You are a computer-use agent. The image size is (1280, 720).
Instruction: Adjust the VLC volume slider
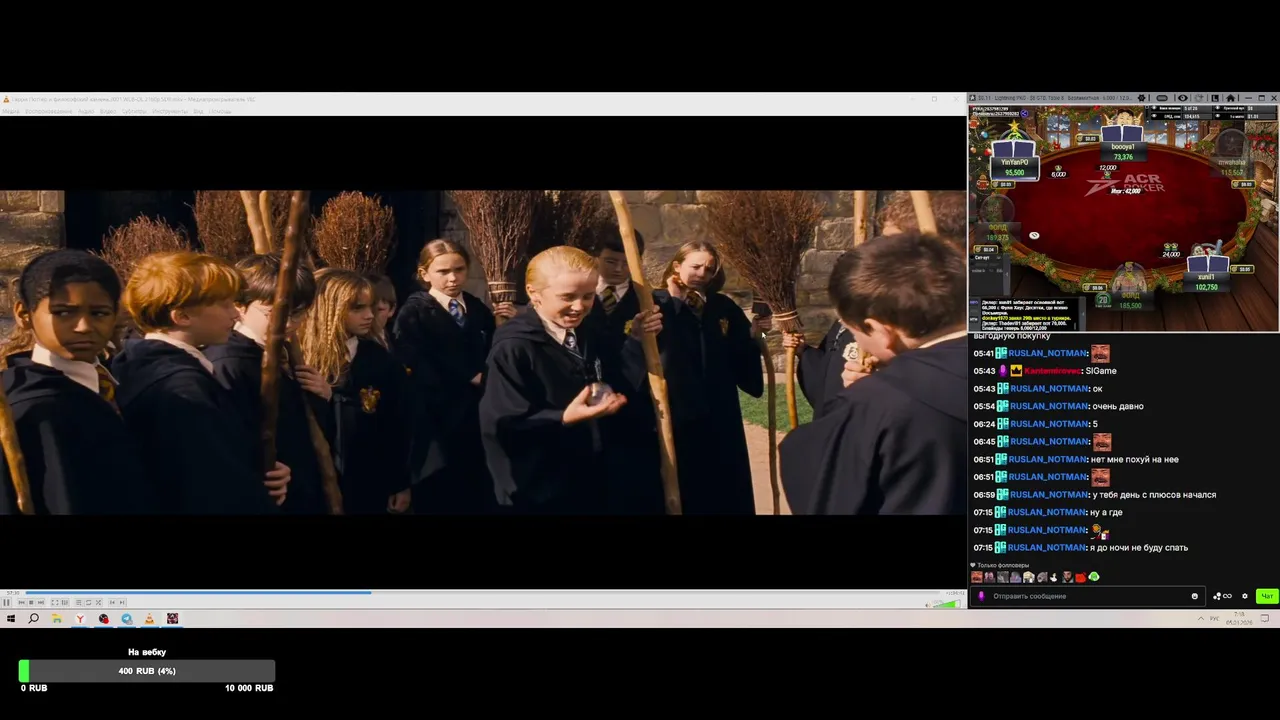(x=947, y=603)
